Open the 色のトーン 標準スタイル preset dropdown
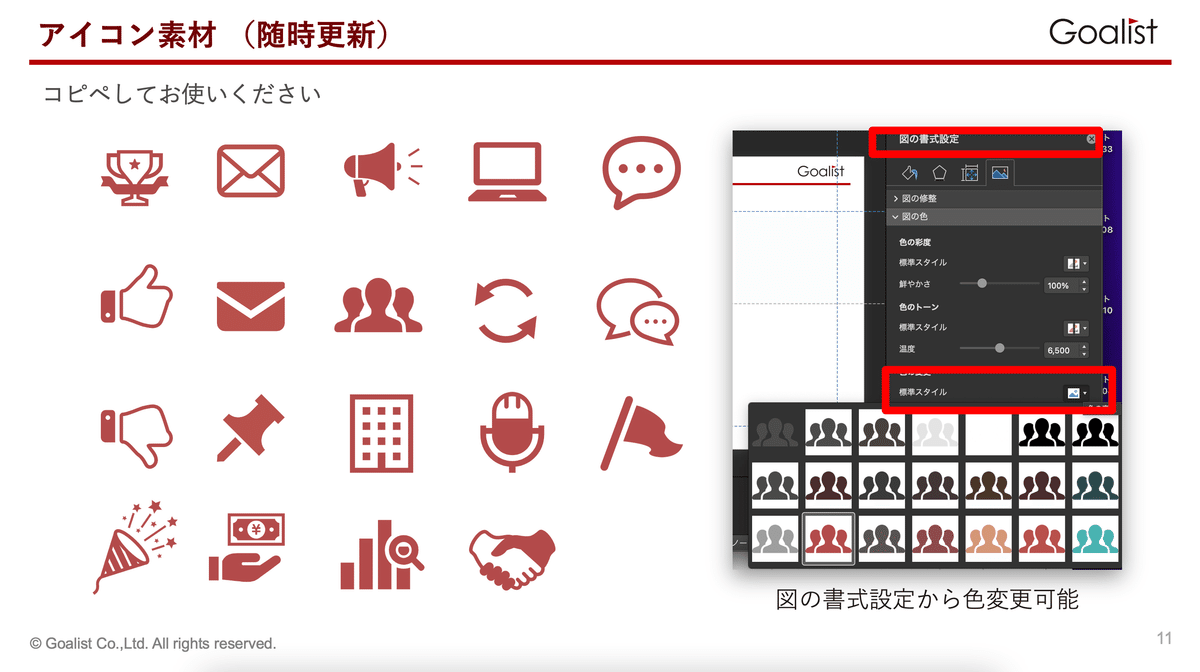This screenshot has height=672, width=1200. (x=1077, y=327)
